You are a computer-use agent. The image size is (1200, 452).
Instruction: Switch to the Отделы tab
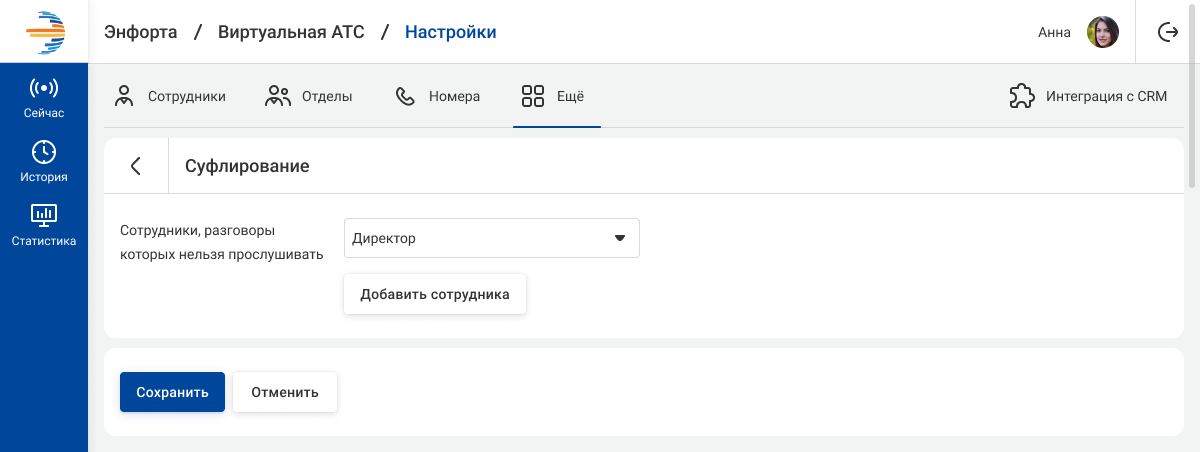point(308,97)
